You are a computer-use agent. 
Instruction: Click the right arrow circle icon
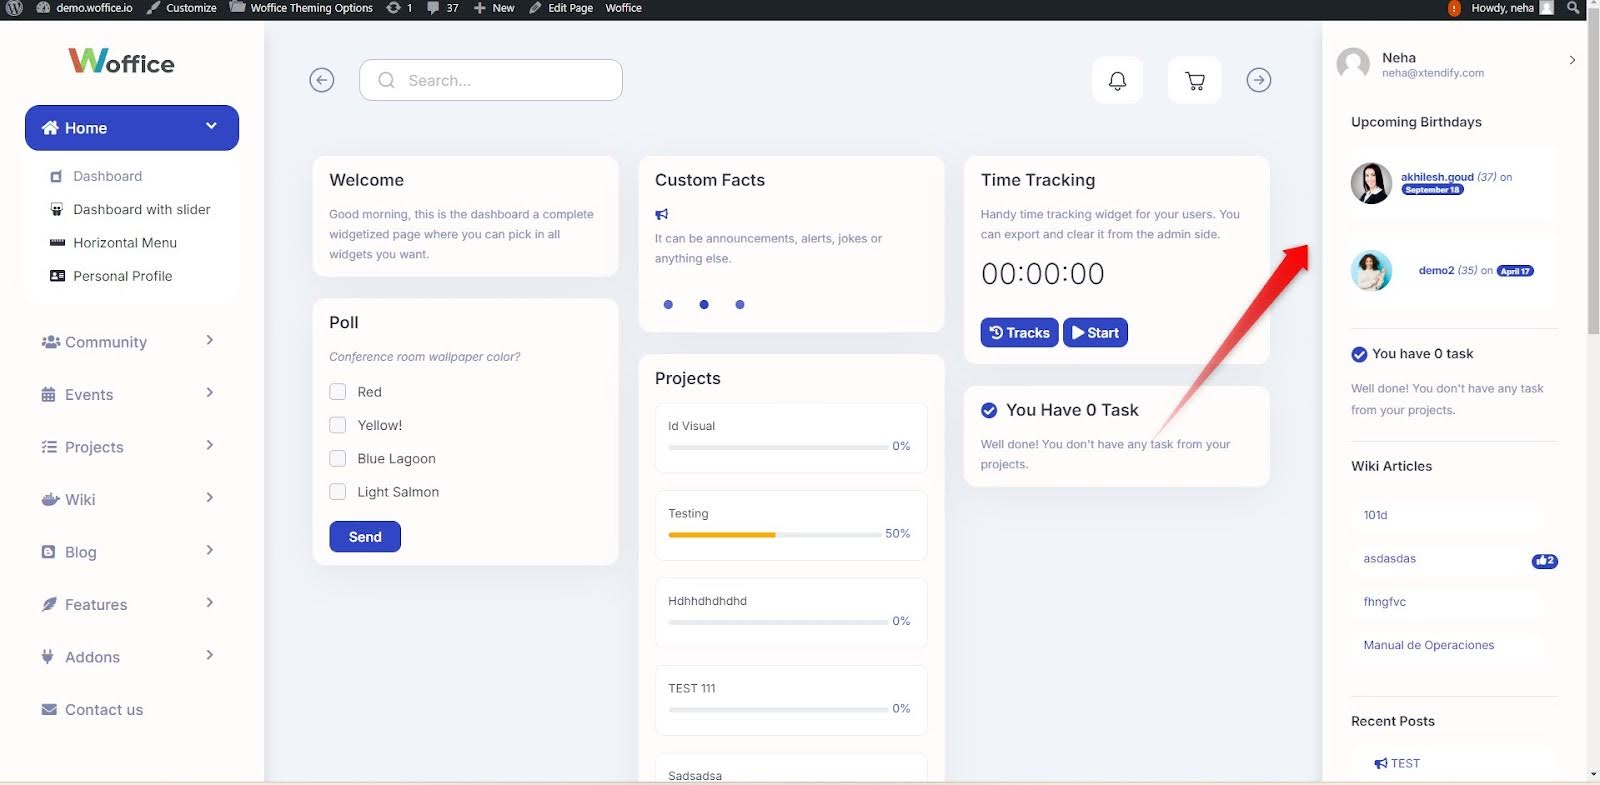1258,80
